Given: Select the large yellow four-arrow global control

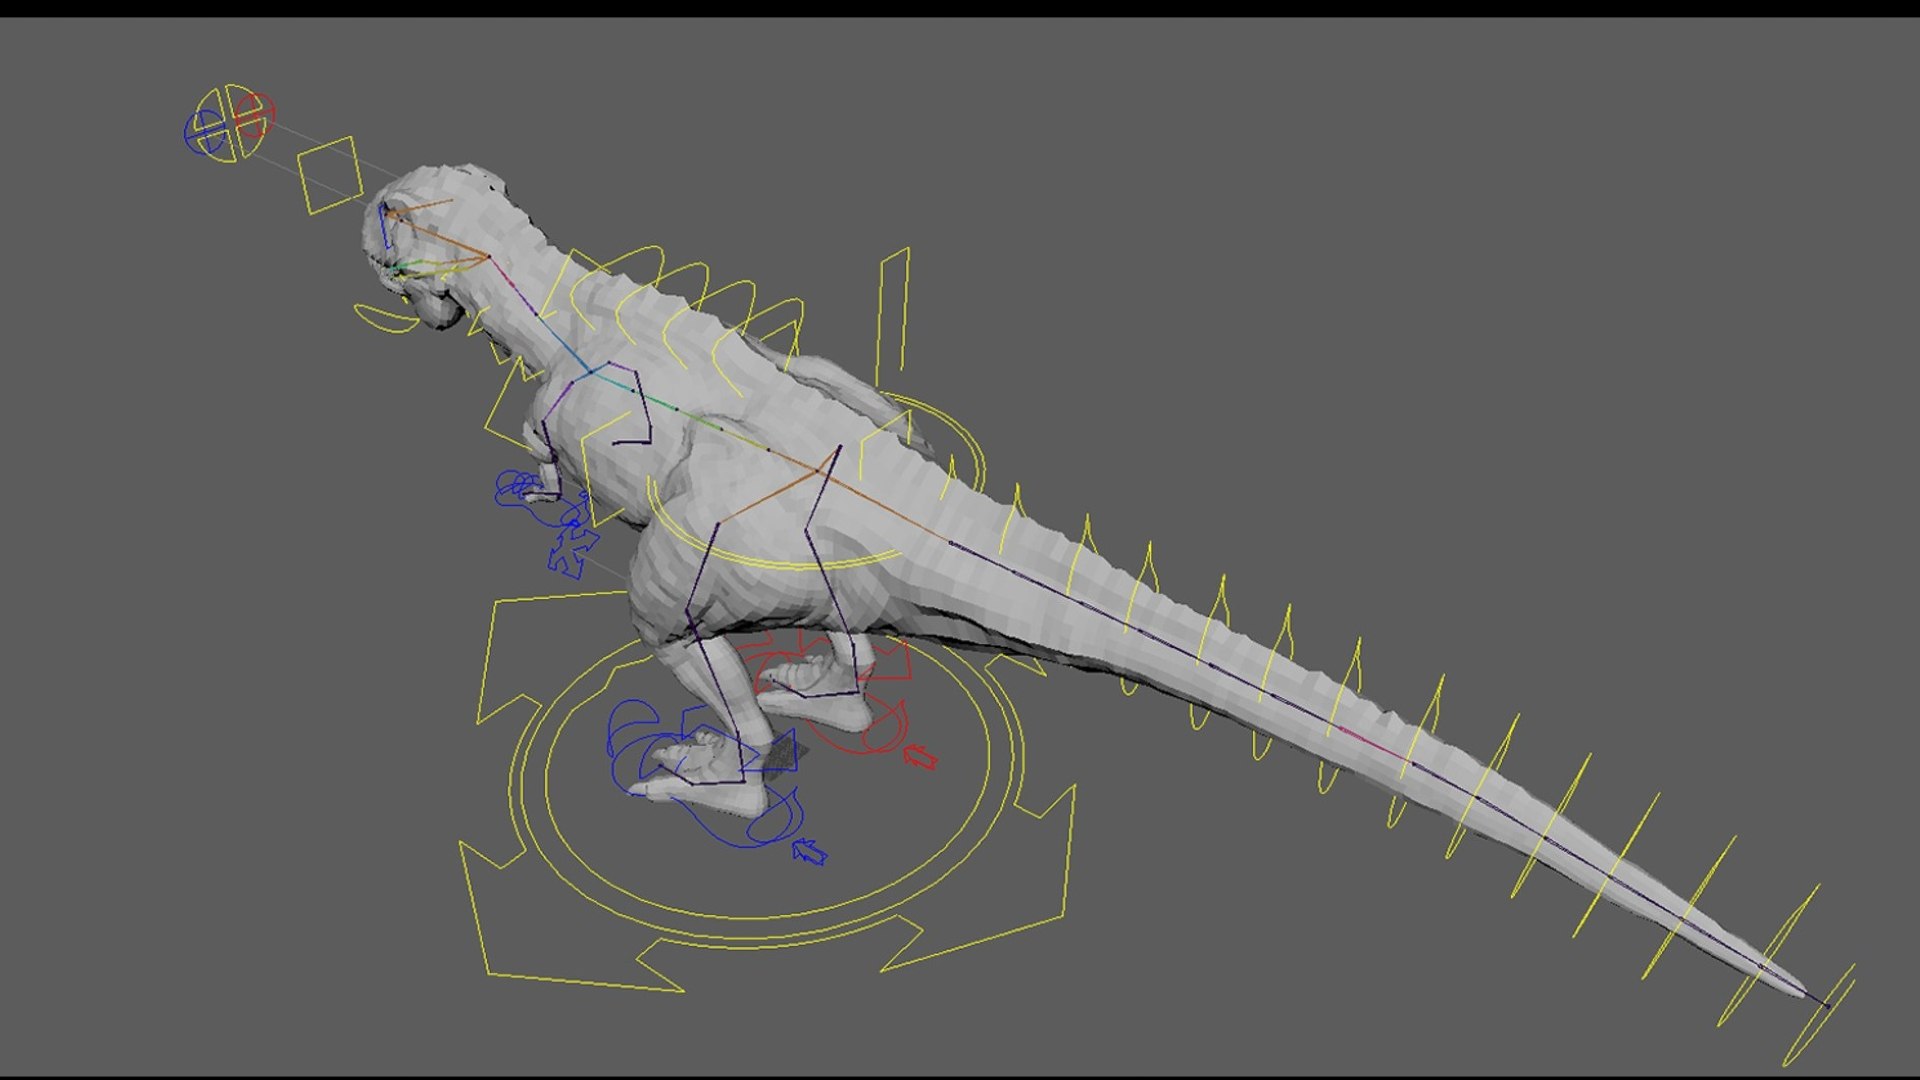Looking at the screenshot, I should tap(768, 790).
